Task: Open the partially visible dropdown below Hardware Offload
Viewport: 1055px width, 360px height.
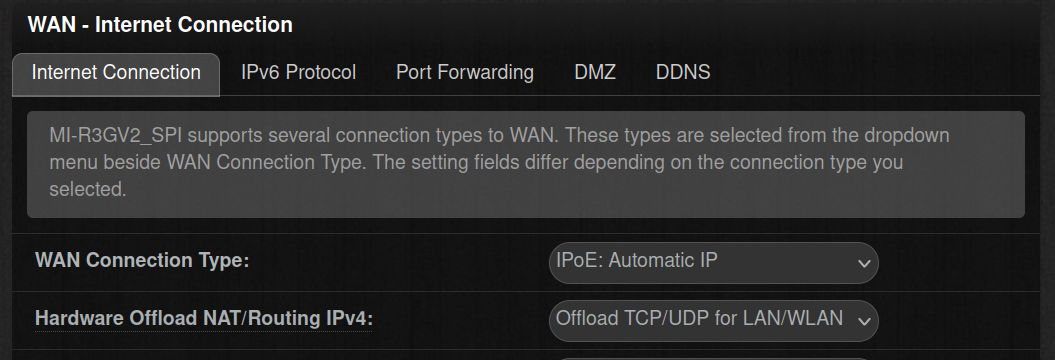Action: [714, 358]
